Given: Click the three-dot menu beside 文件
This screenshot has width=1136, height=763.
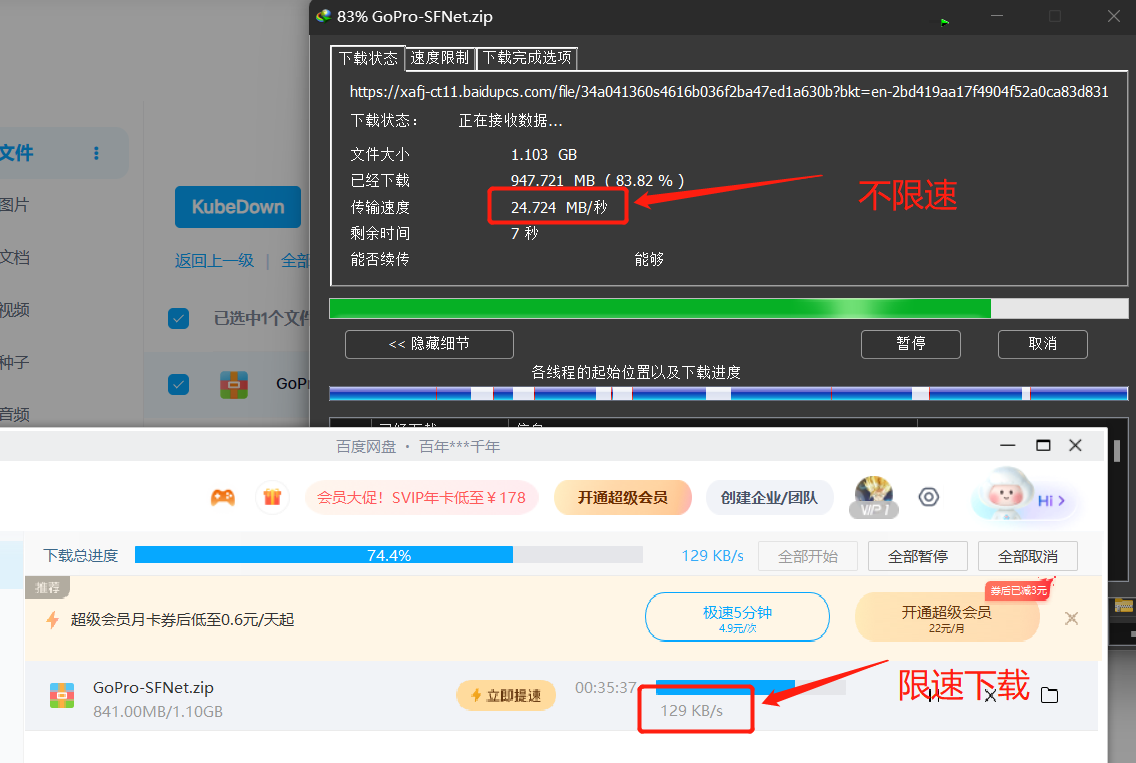Looking at the screenshot, I should 96,153.
